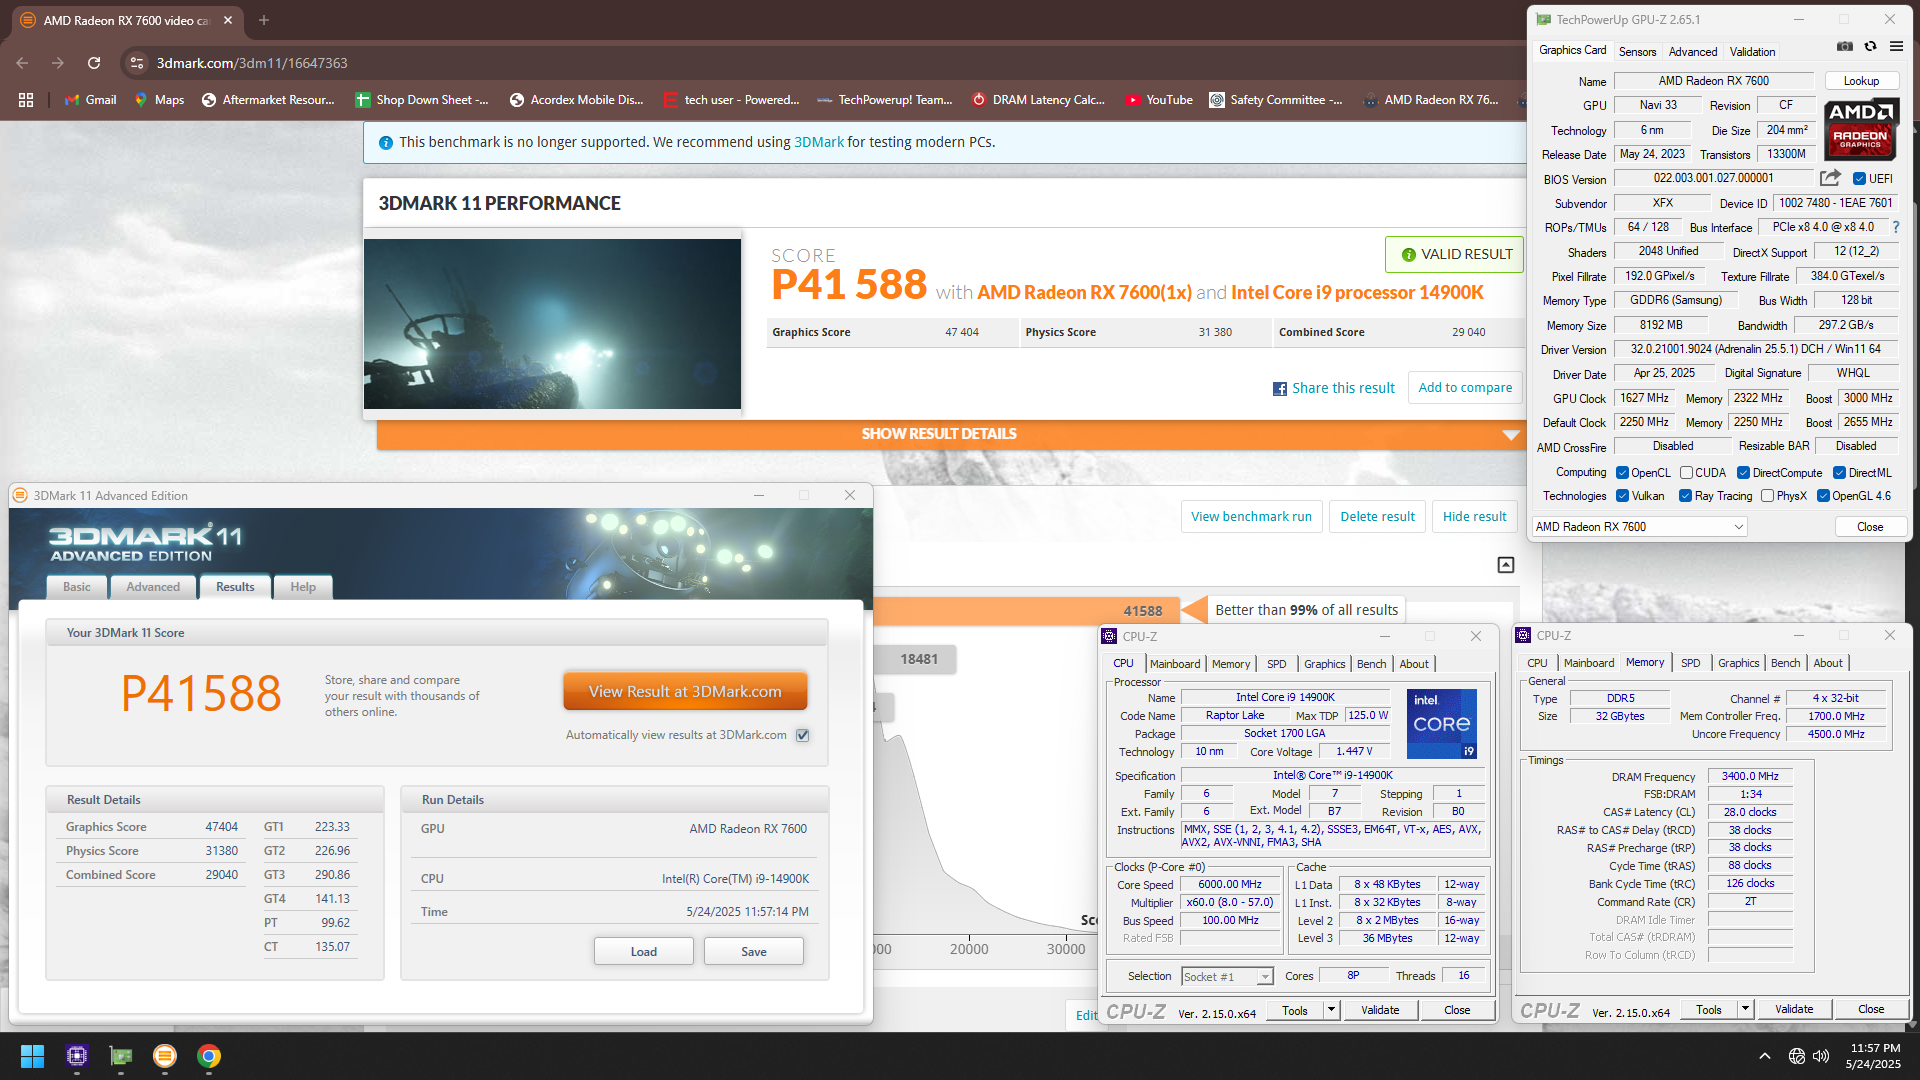Open the GPU selection dropdown in GPU-Z
The image size is (1920, 1080).
[1639, 527]
